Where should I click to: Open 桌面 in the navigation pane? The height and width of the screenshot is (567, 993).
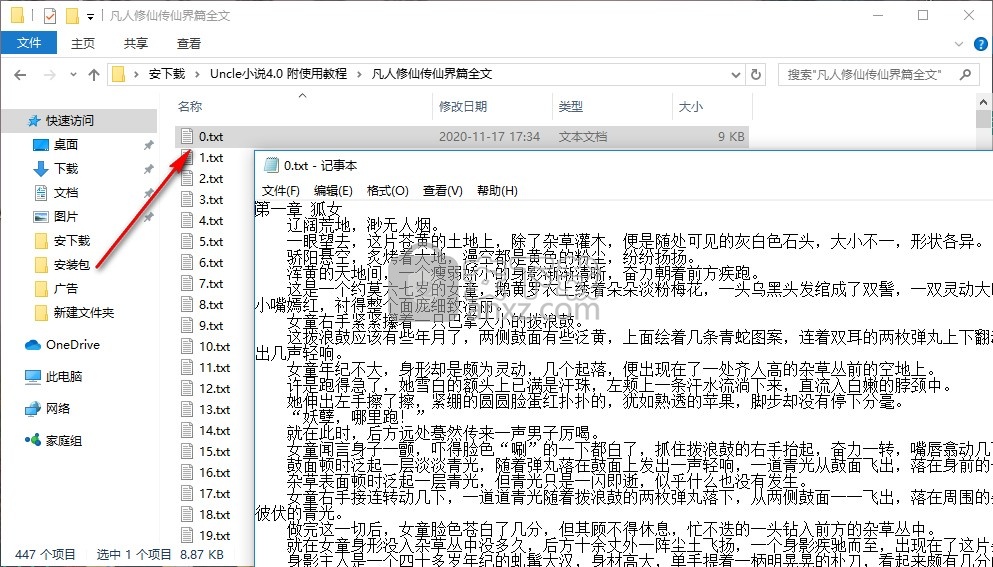point(65,144)
